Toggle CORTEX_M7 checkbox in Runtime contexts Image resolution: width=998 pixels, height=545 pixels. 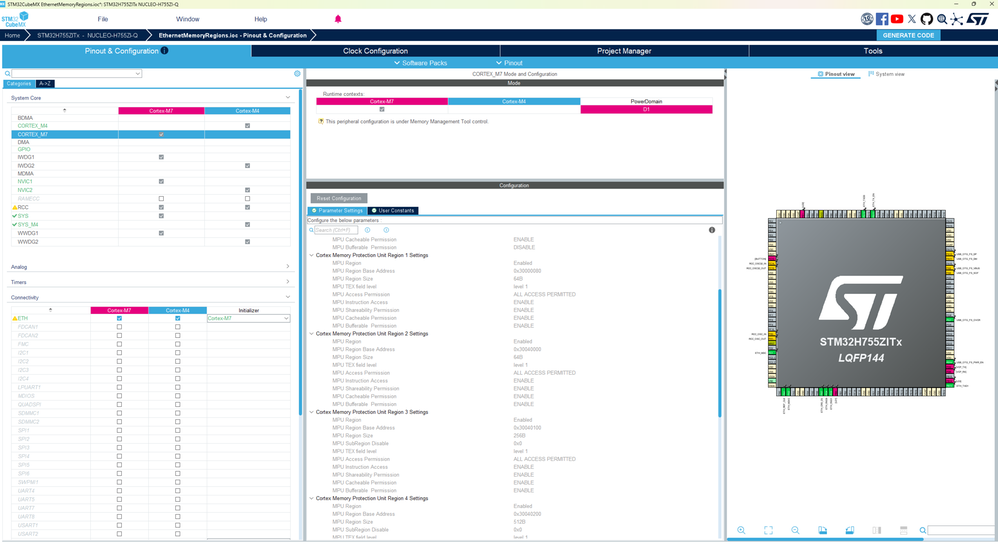(x=382, y=110)
